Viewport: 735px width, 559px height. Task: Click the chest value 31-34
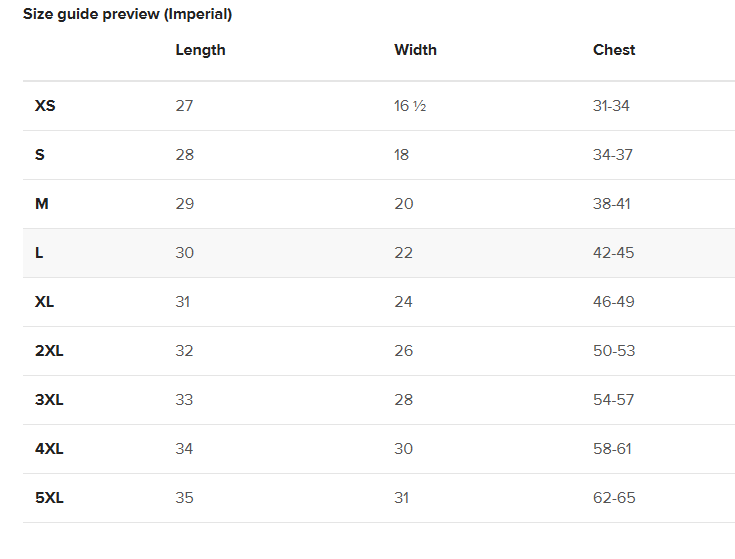click(611, 106)
